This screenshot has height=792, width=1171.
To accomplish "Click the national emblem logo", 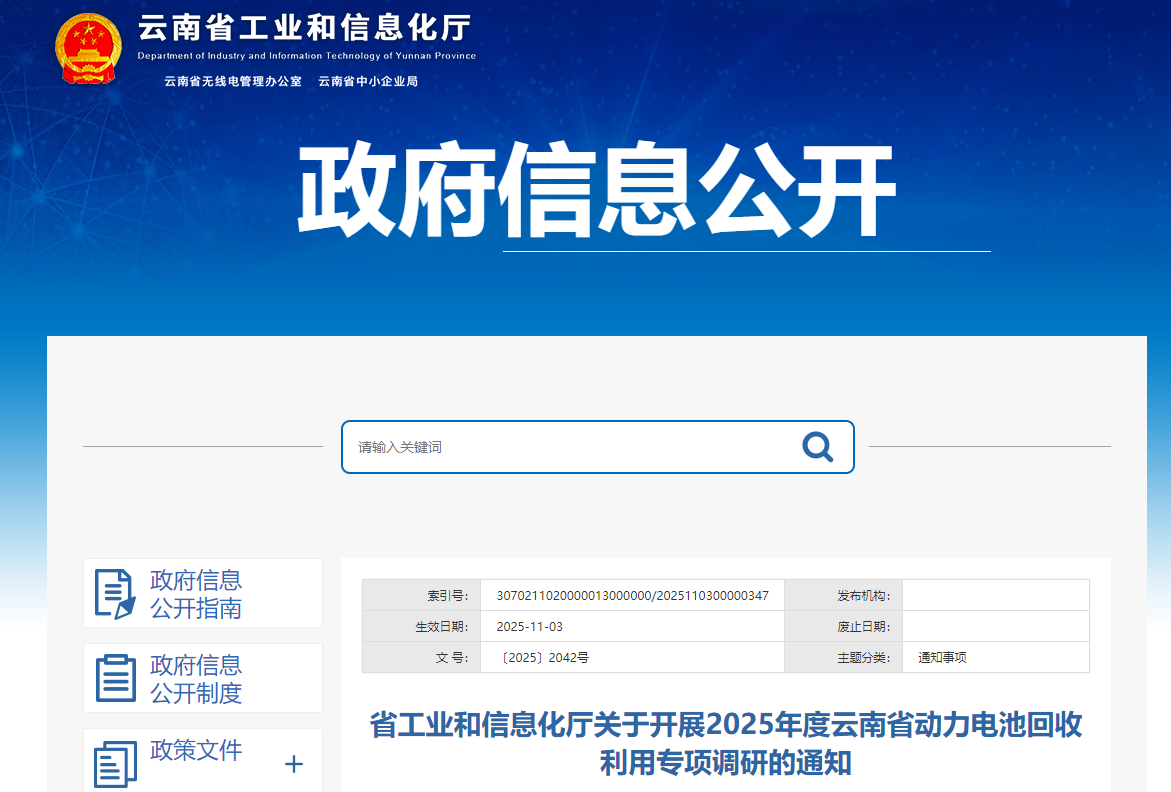I will [x=89, y=47].
